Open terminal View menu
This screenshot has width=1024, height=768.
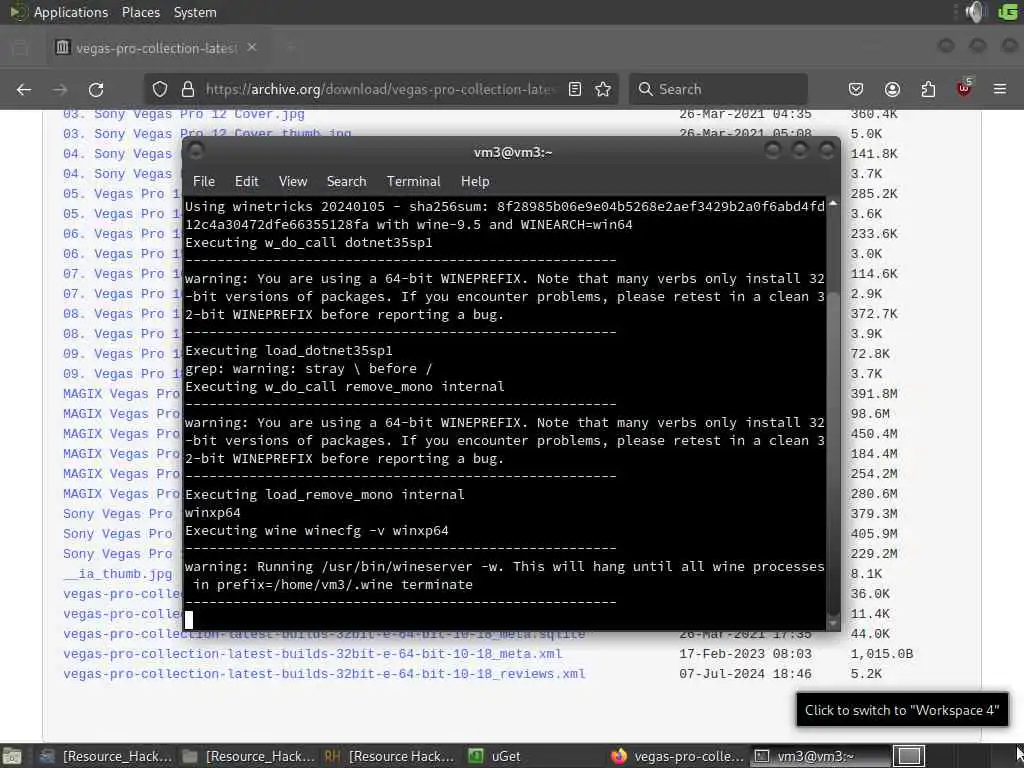[293, 182]
